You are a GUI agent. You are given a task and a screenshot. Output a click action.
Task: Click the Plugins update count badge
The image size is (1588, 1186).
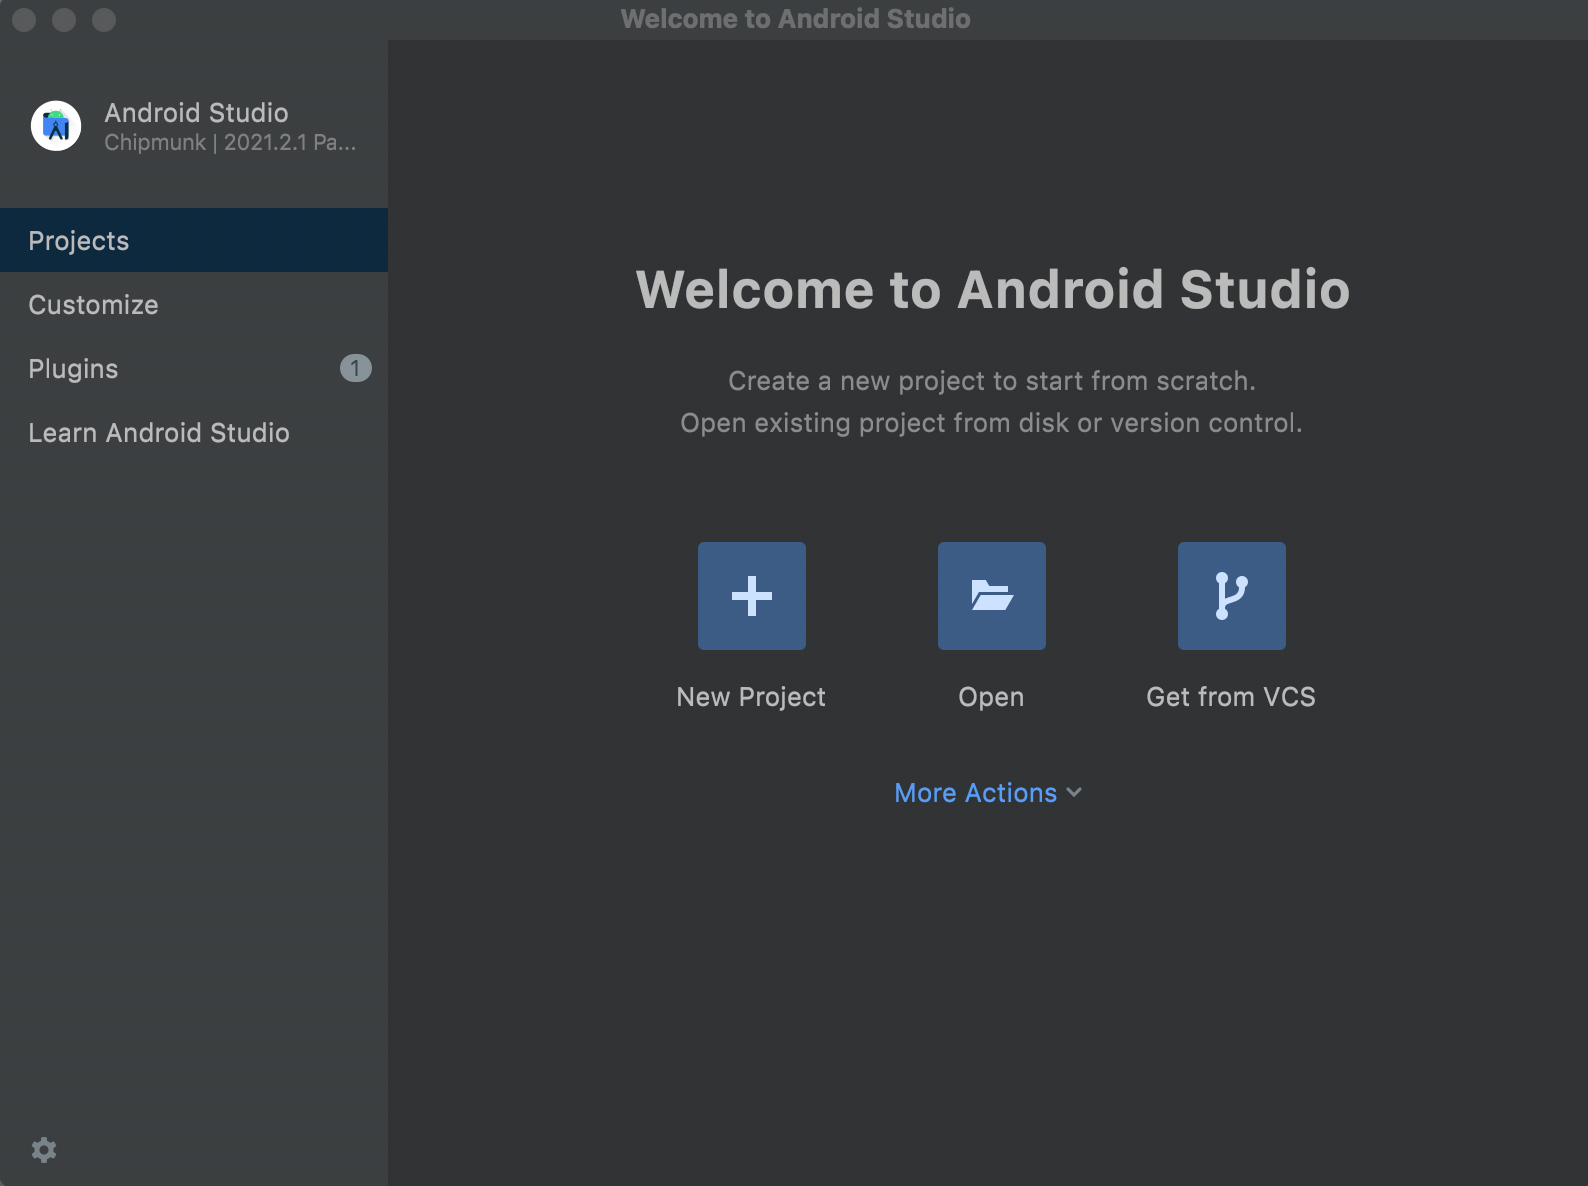click(x=355, y=368)
